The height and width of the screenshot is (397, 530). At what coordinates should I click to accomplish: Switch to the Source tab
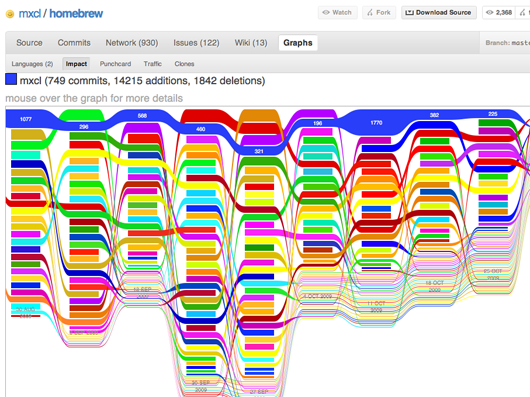[x=29, y=43]
